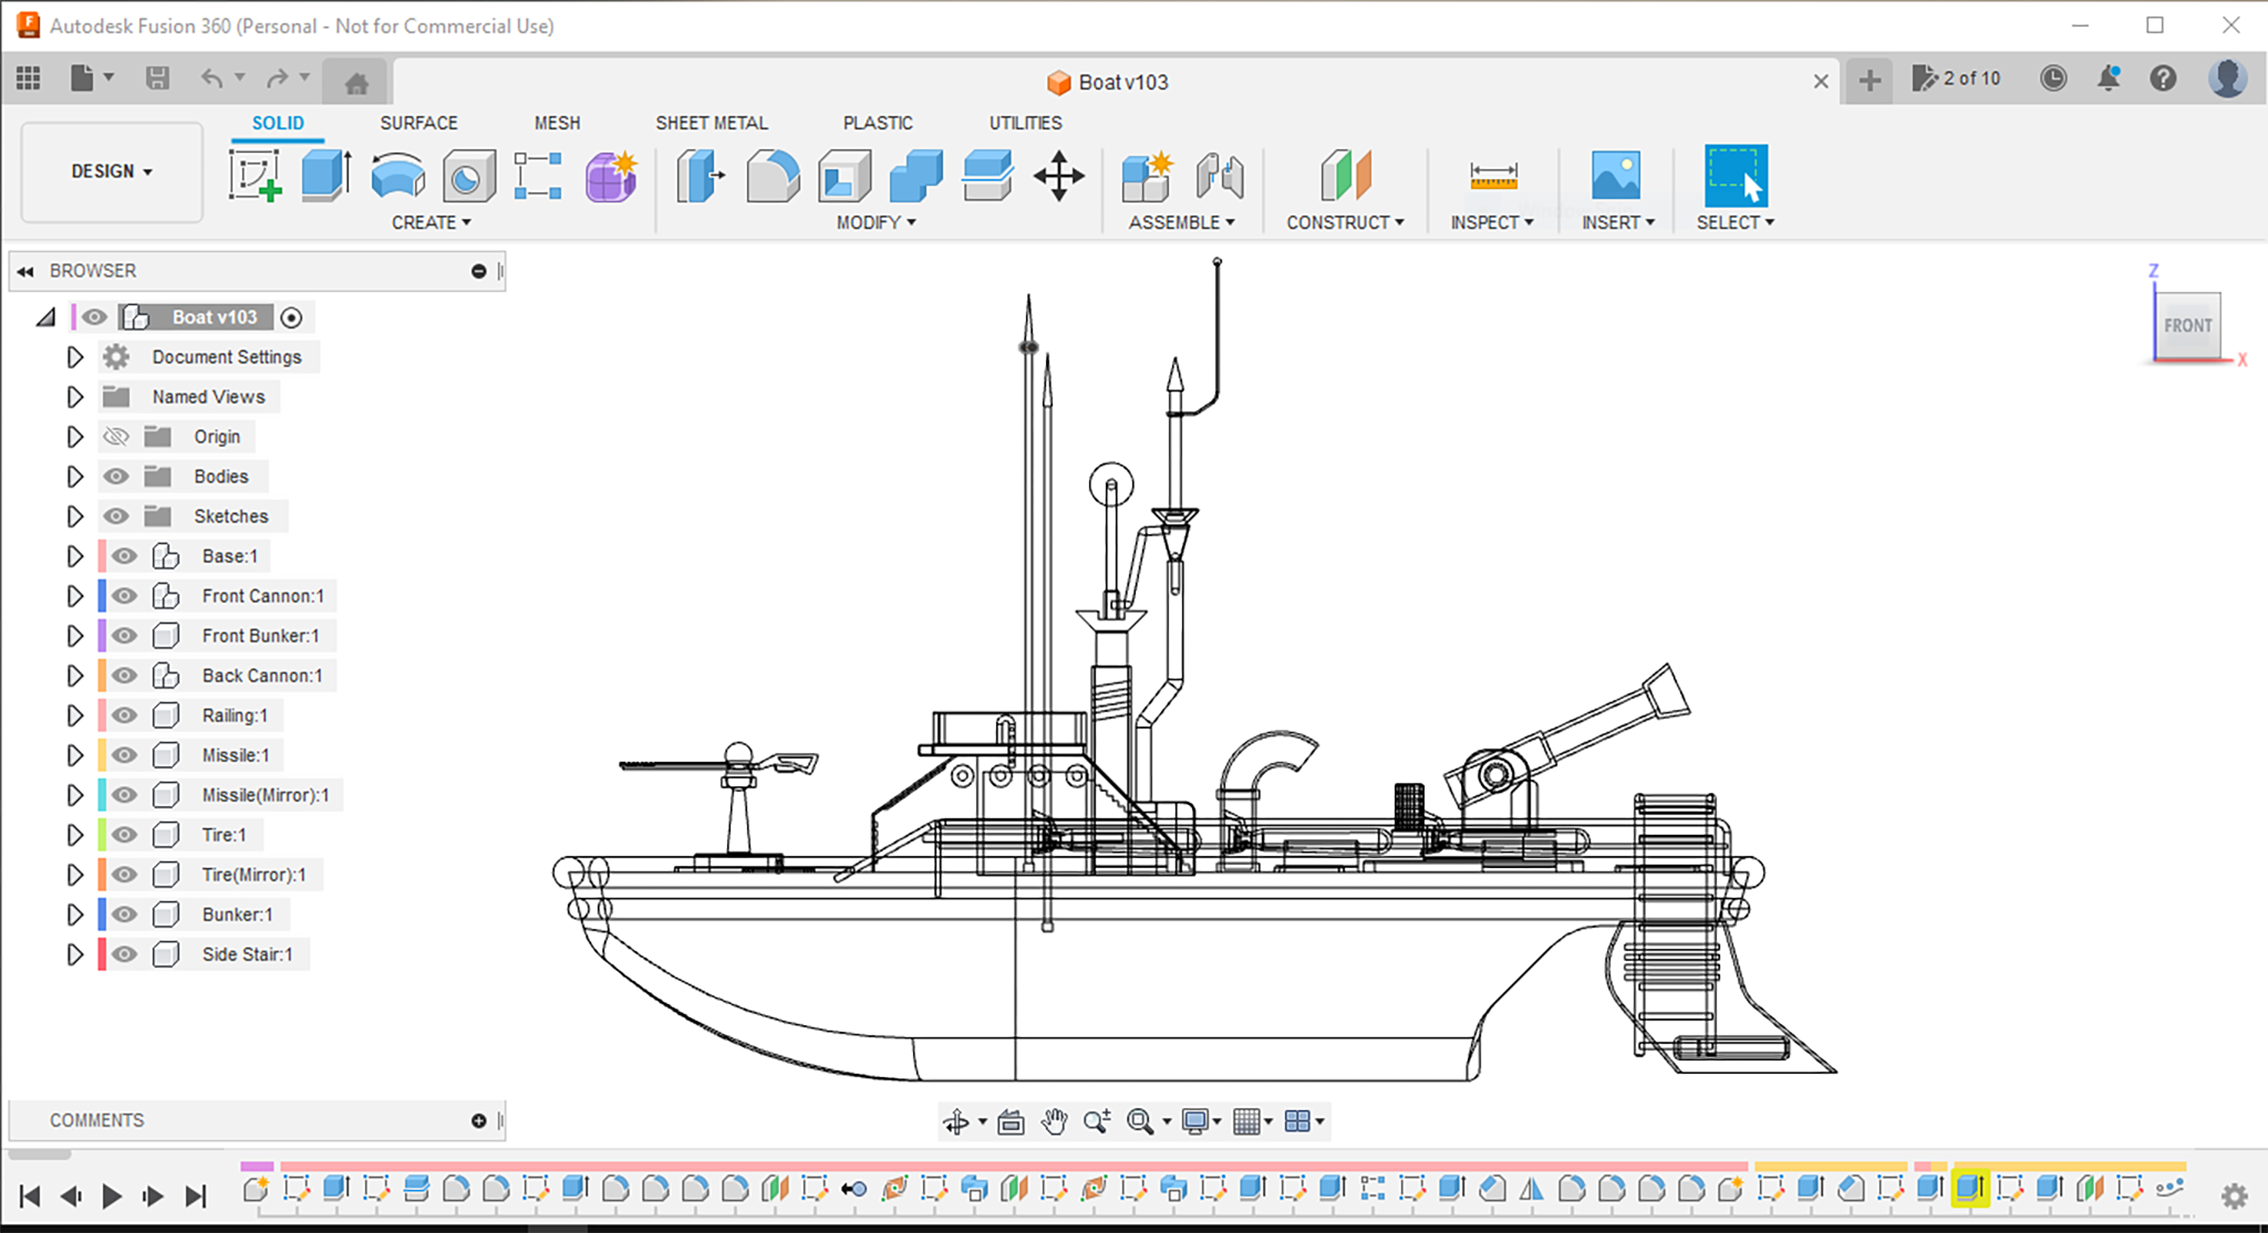Click the Undo arrow
Image resolution: width=2268 pixels, height=1233 pixels.
[x=211, y=78]
